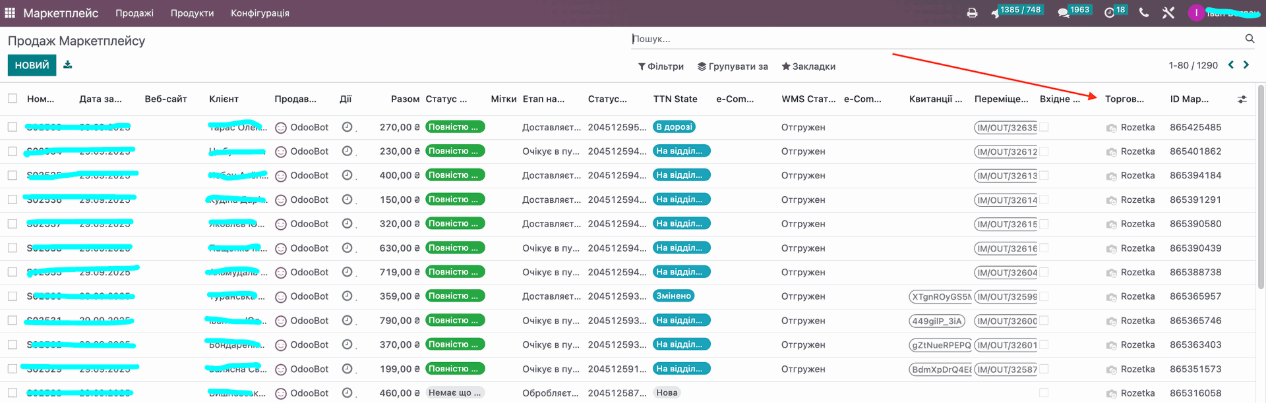1266x403 pixels.
Task: Focus the Пошук search field
Action: point(935,39)
